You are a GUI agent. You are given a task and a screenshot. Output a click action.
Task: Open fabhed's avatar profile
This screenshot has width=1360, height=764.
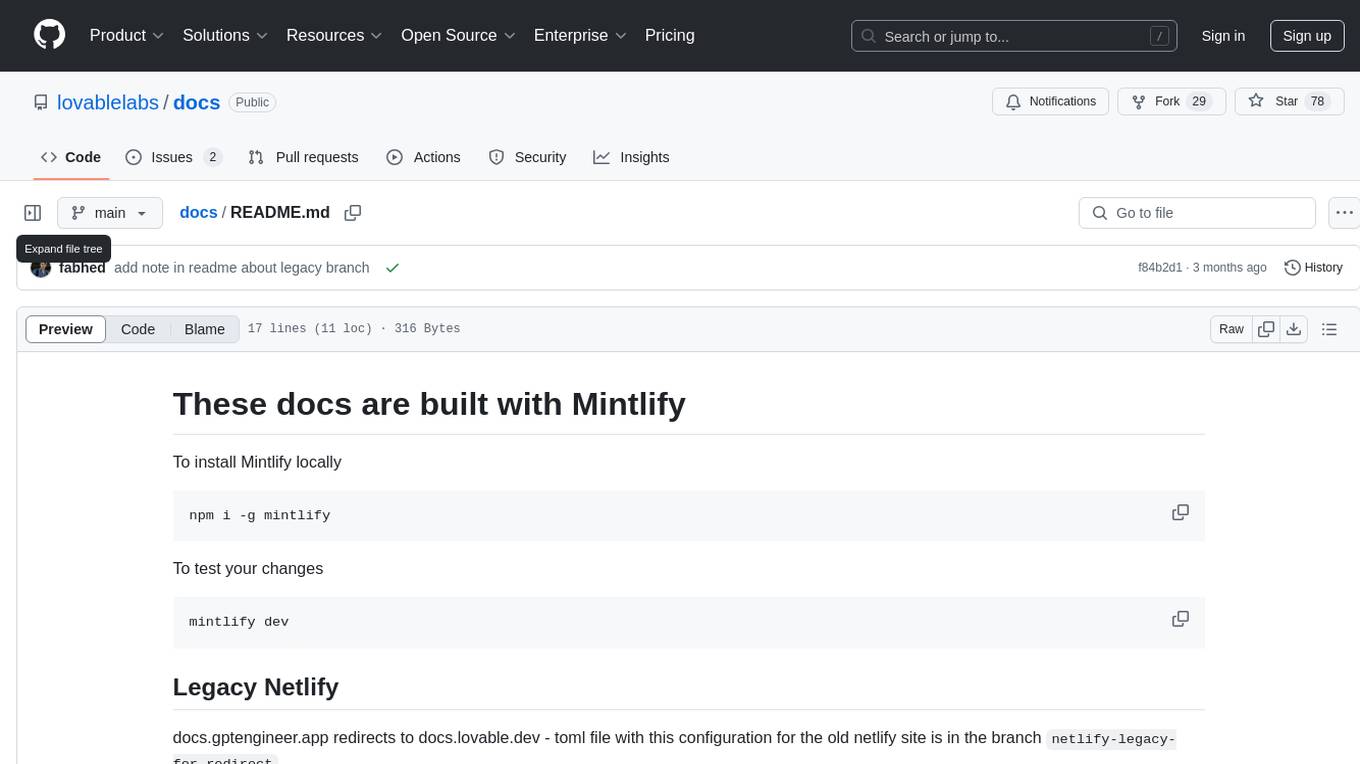pos(41,268)
